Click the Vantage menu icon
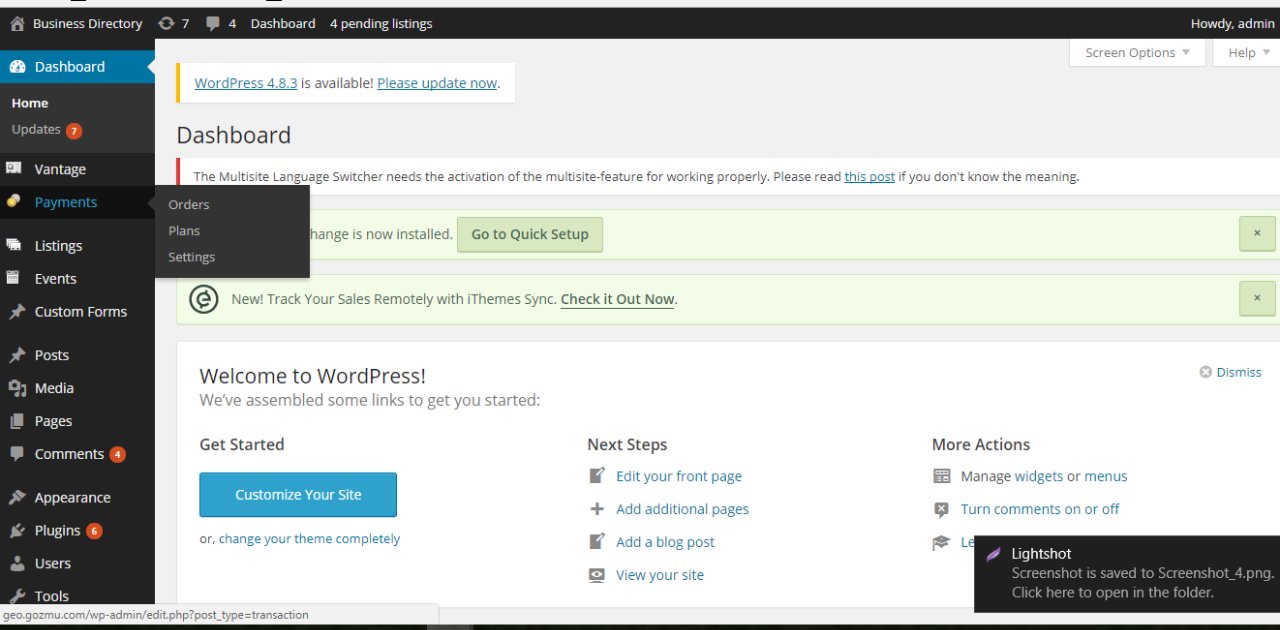The height and width of the screenshot is (630, 1280). click(14, 169)
